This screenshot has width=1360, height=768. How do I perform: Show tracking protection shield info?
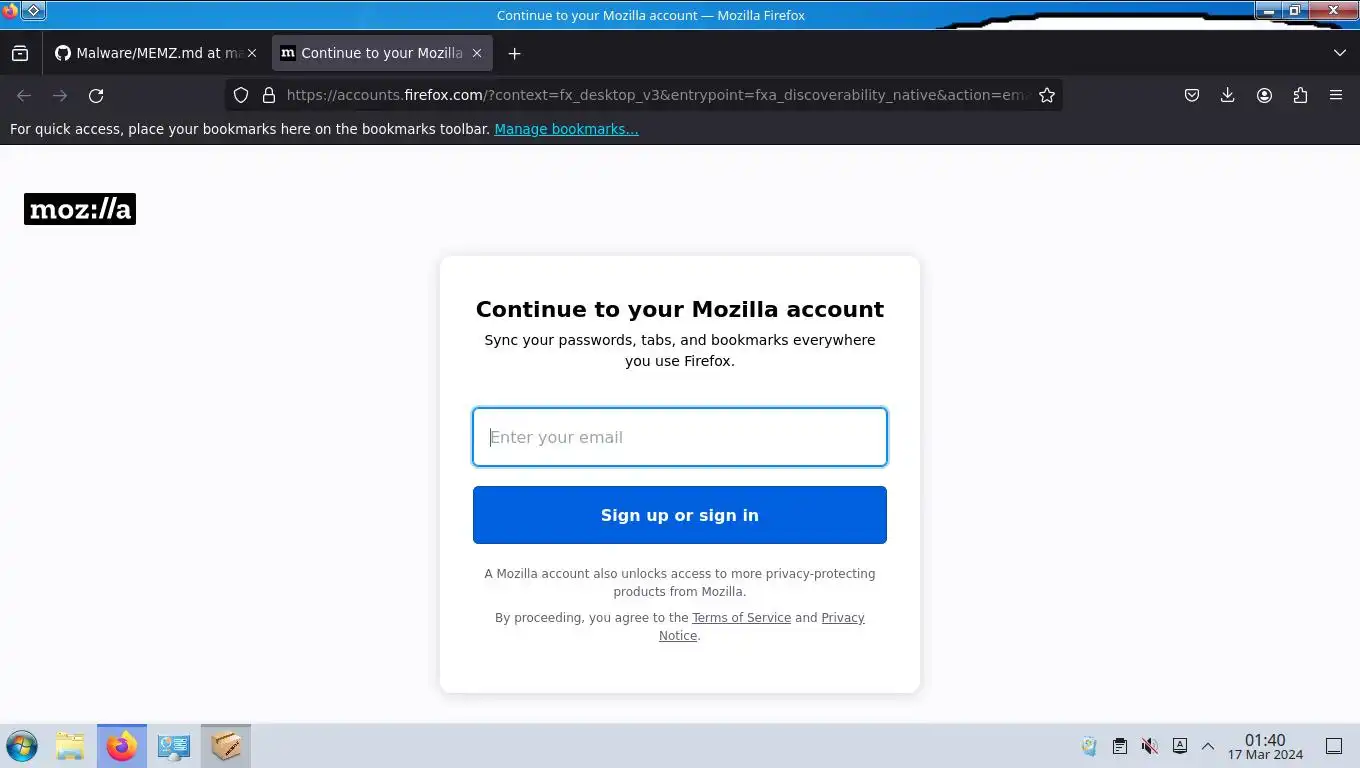pyautogui.click(x=240, y=95)
